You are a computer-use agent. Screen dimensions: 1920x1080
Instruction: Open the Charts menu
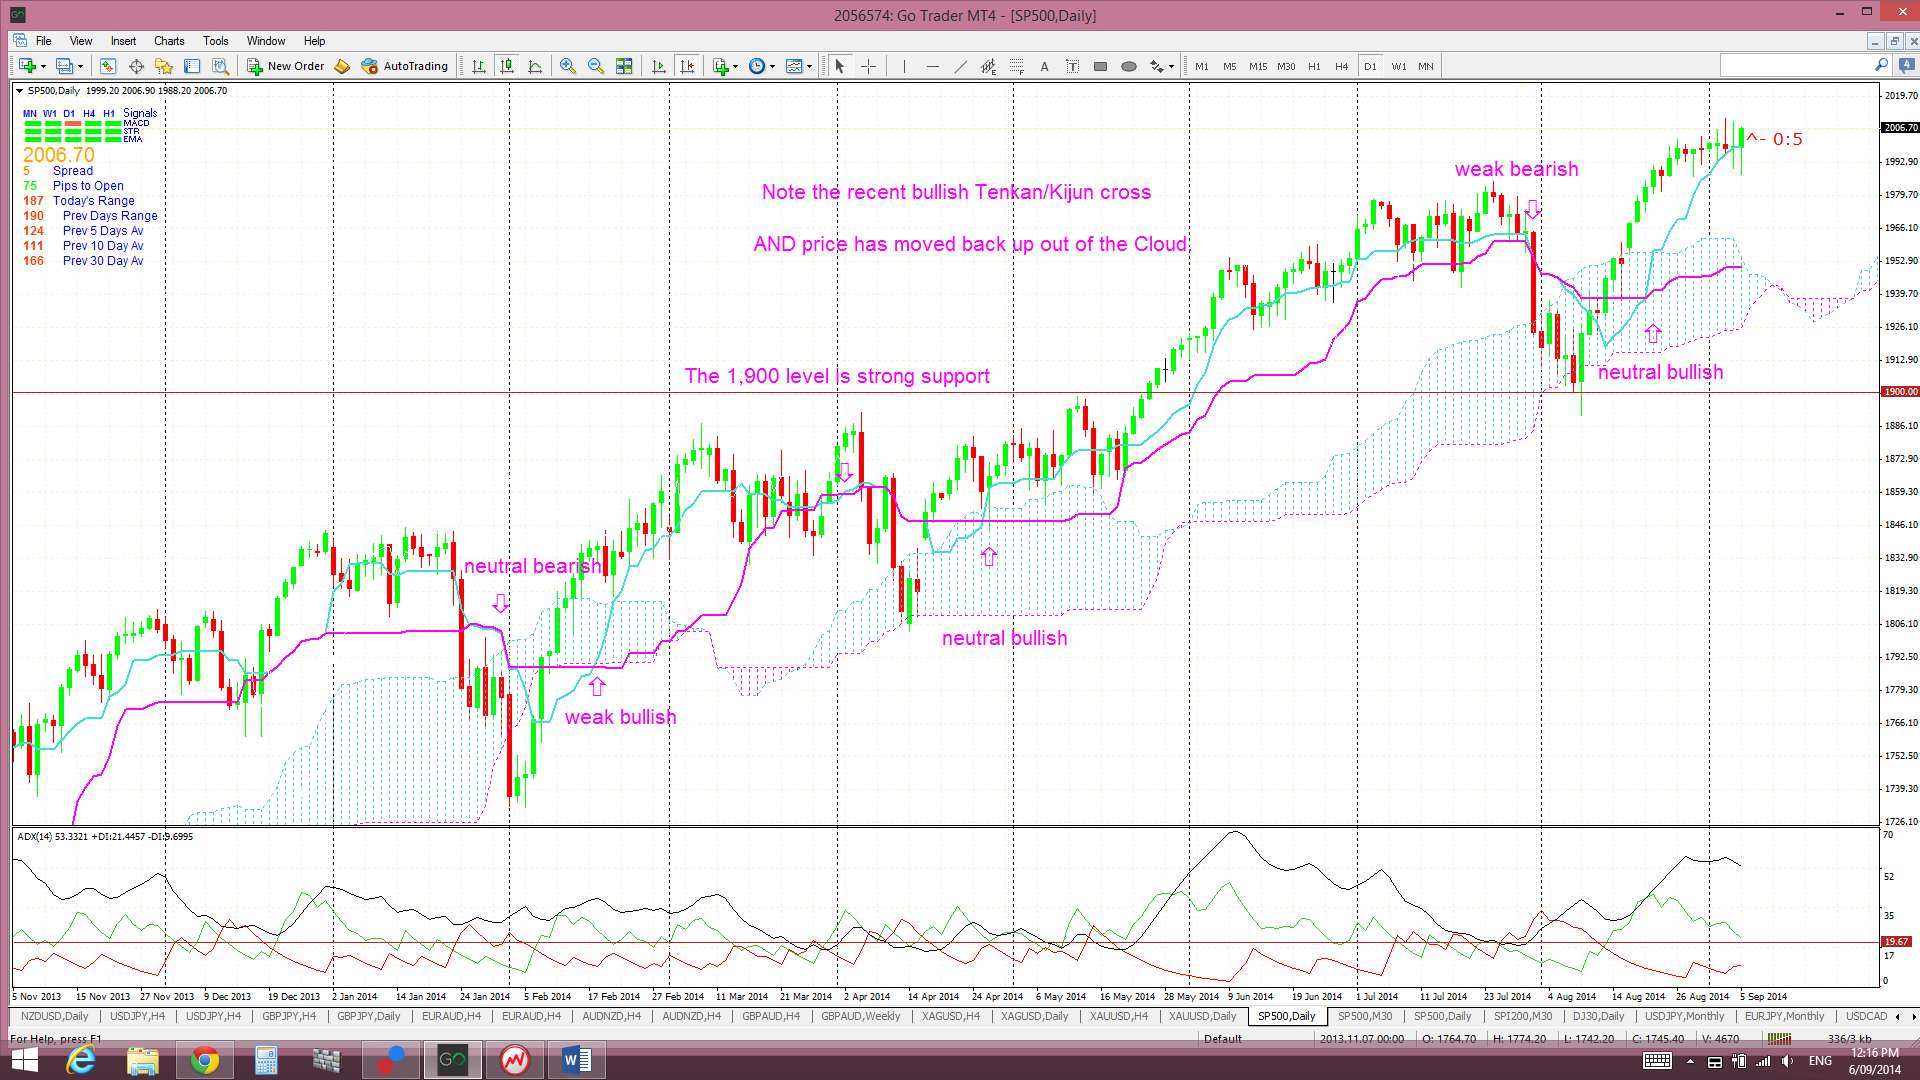pyautogui.click(x=168, y=41)
